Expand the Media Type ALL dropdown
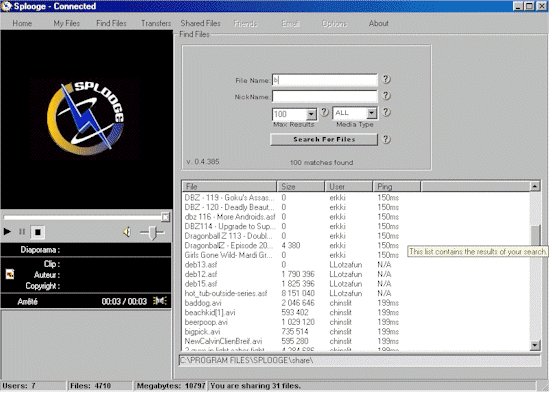Screen dimensions: 550x393 [x=371, y=113]
